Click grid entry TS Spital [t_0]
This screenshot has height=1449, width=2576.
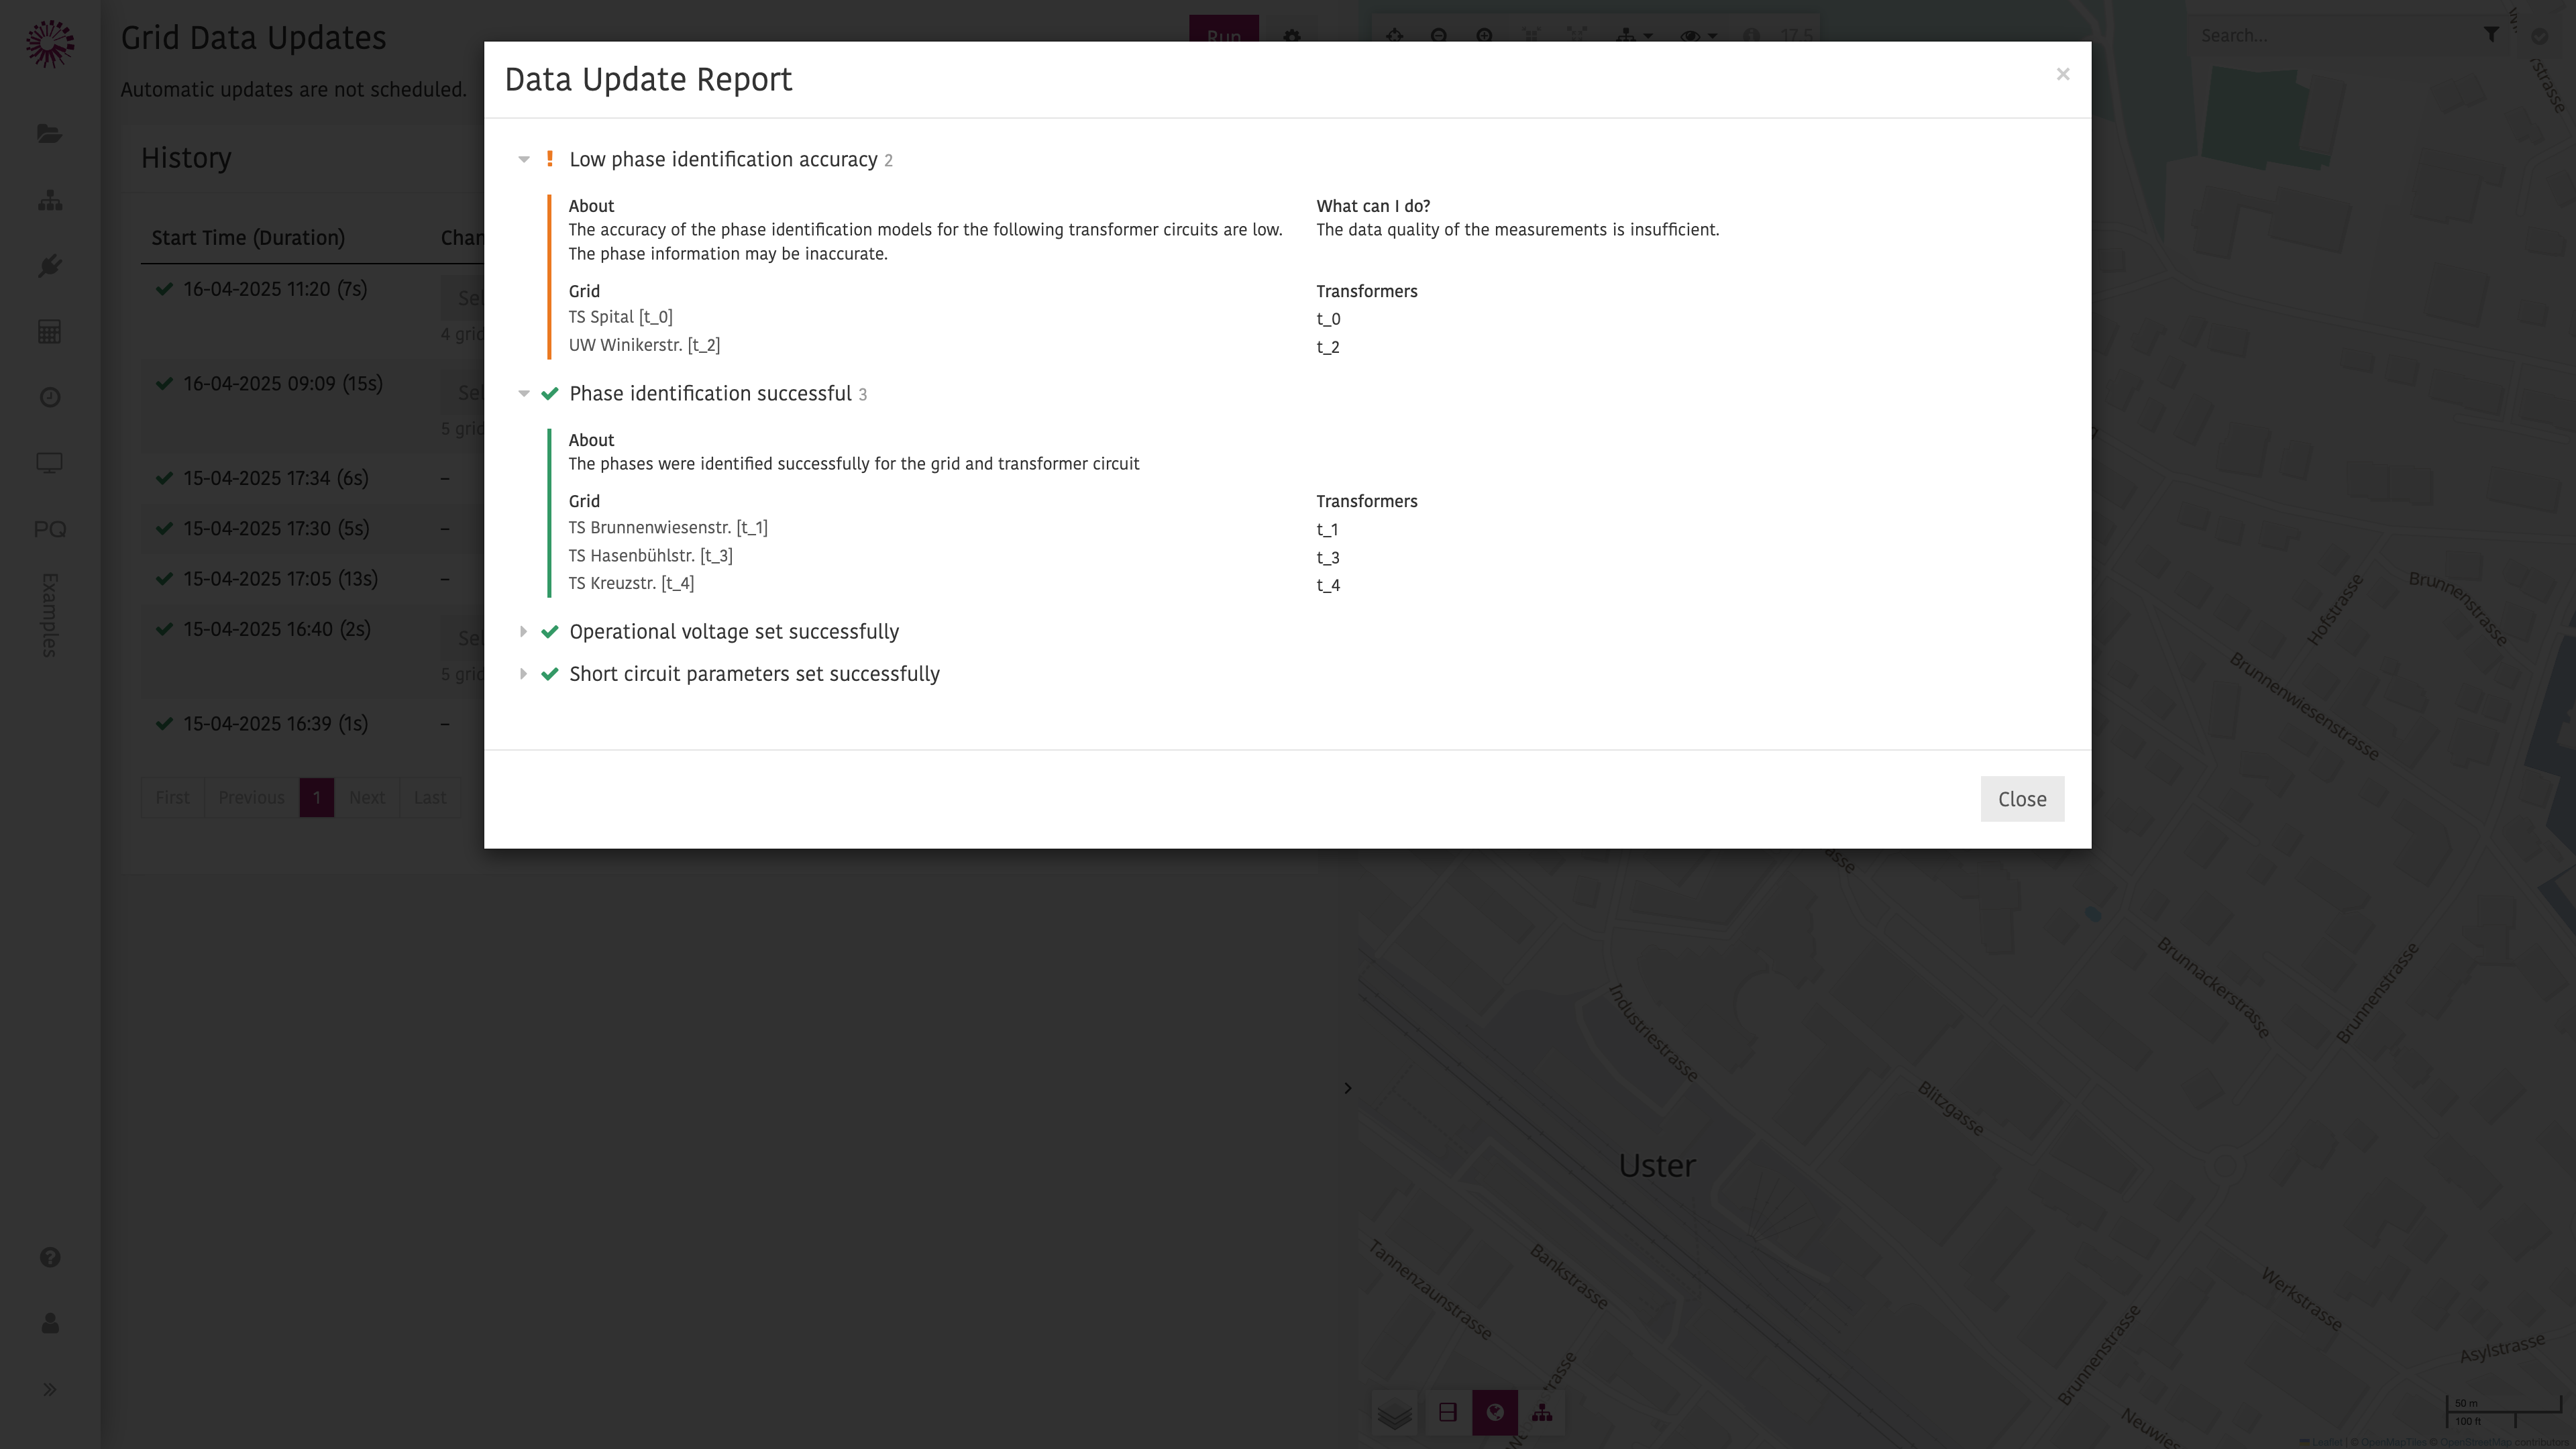620,317
